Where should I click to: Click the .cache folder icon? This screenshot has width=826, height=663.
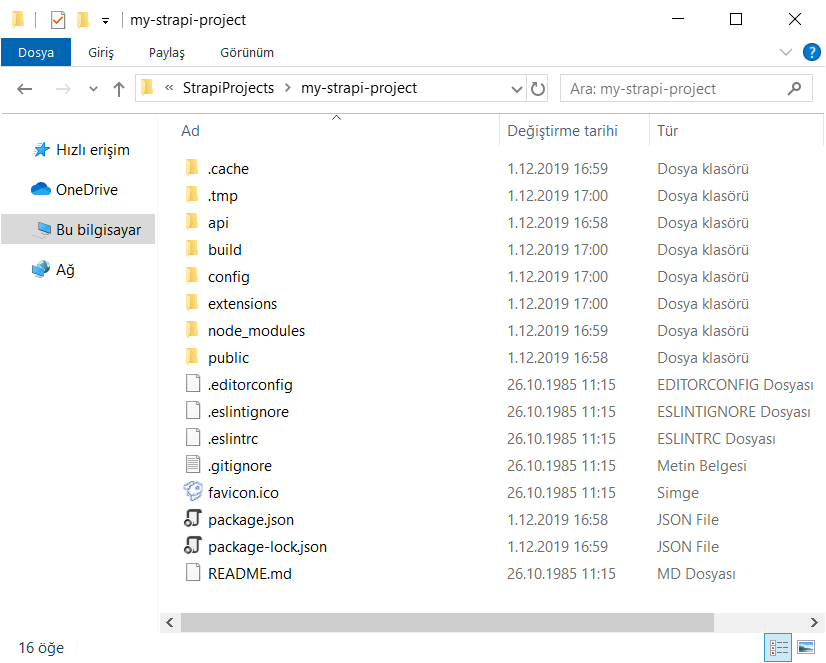(x=192, y=168)
